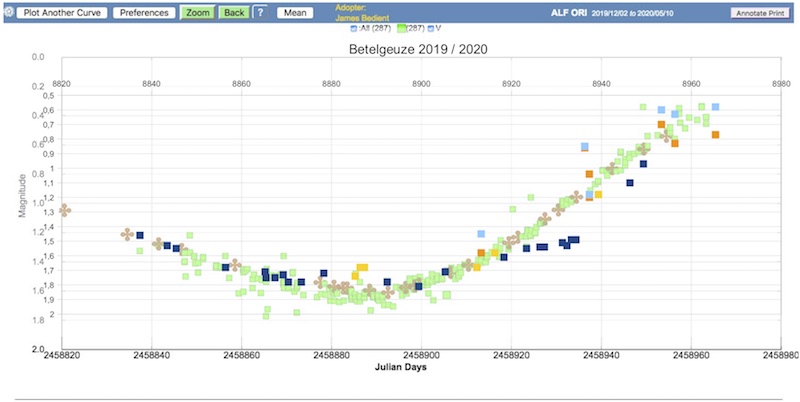The image size is (800, 402).
Task: Click the dark blue square near day 8837
Action: (x=140, y=234)
